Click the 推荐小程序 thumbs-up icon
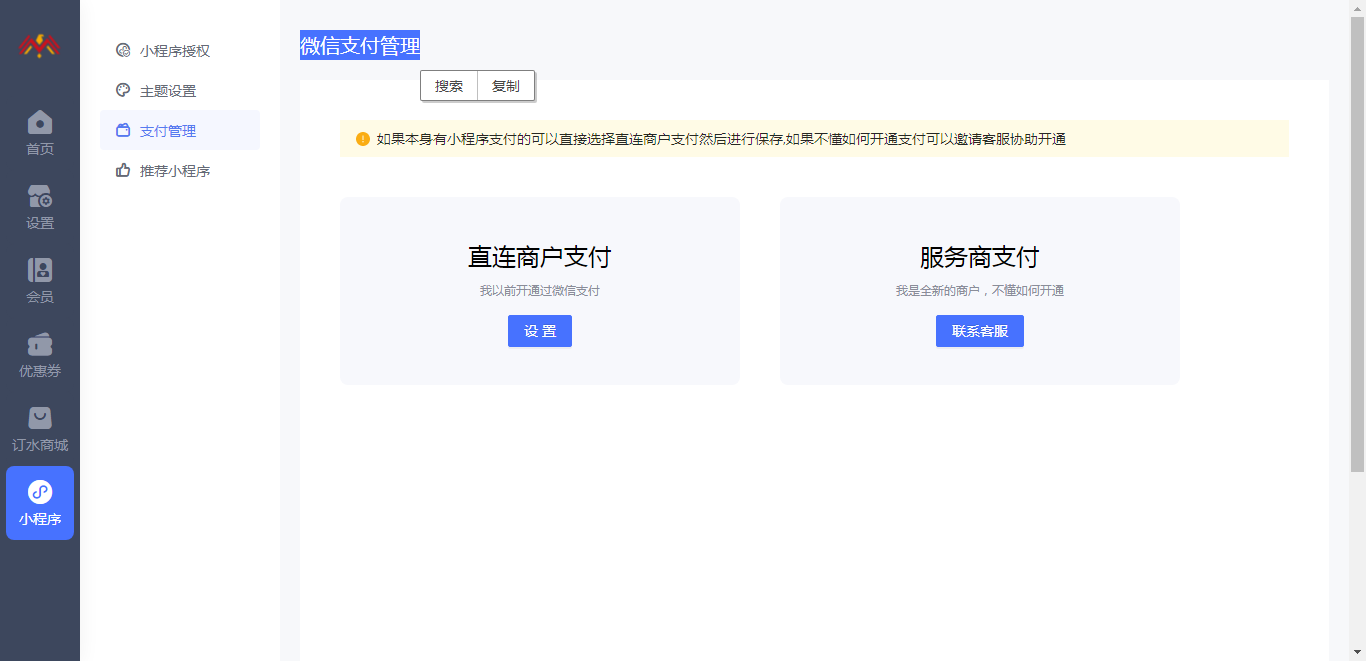Image resolution: width=1366 pixels, height=661 pixels. pyautogui.click(x=123, y=171)
